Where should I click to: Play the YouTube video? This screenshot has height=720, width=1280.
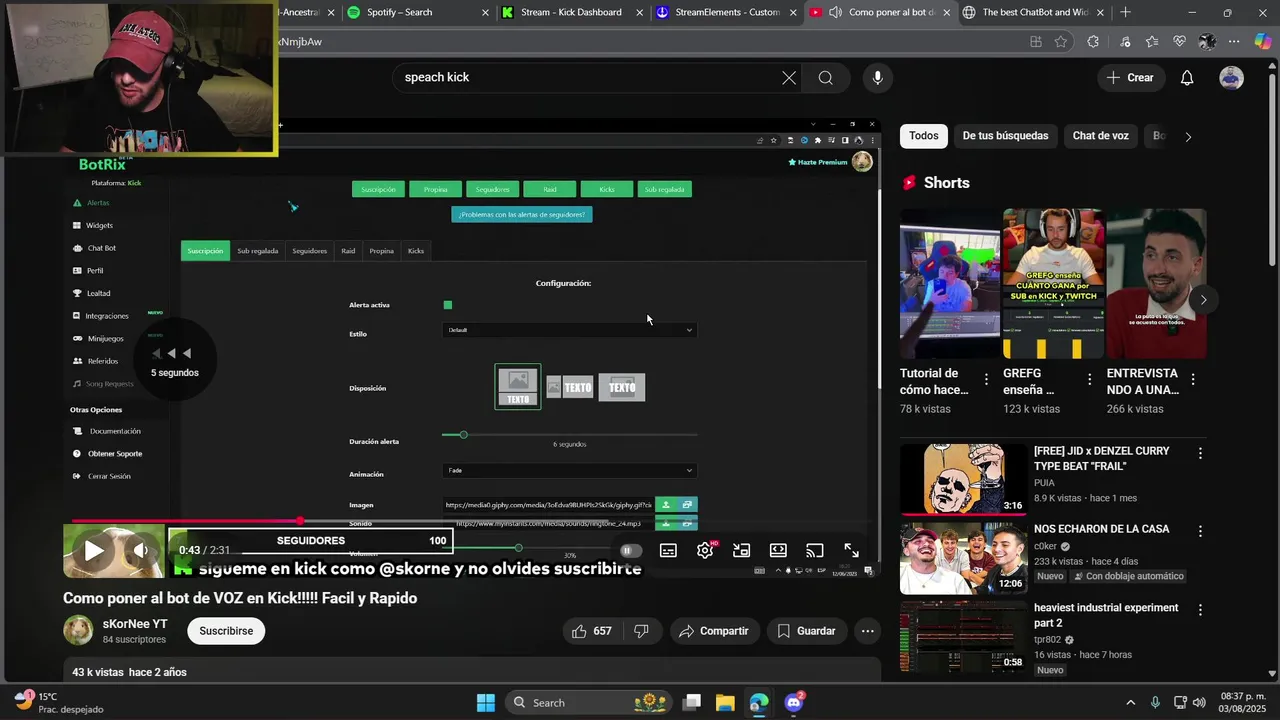pyautogui.click(x=93, y=550)
